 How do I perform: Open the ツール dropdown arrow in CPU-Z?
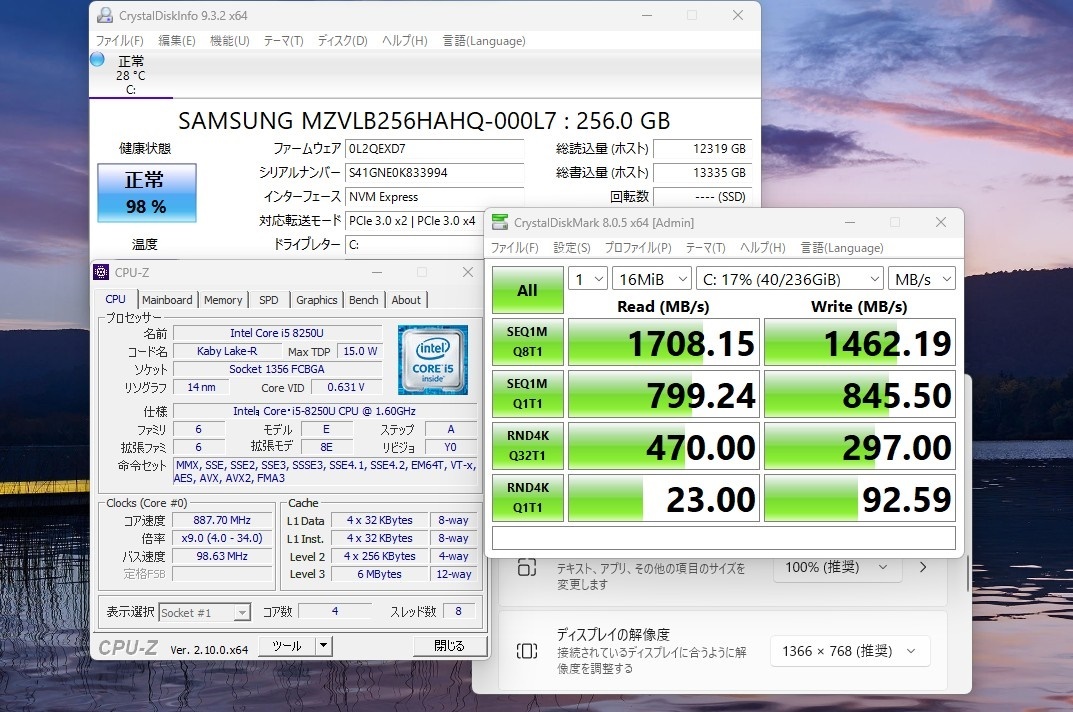click(x=324, y=646)
